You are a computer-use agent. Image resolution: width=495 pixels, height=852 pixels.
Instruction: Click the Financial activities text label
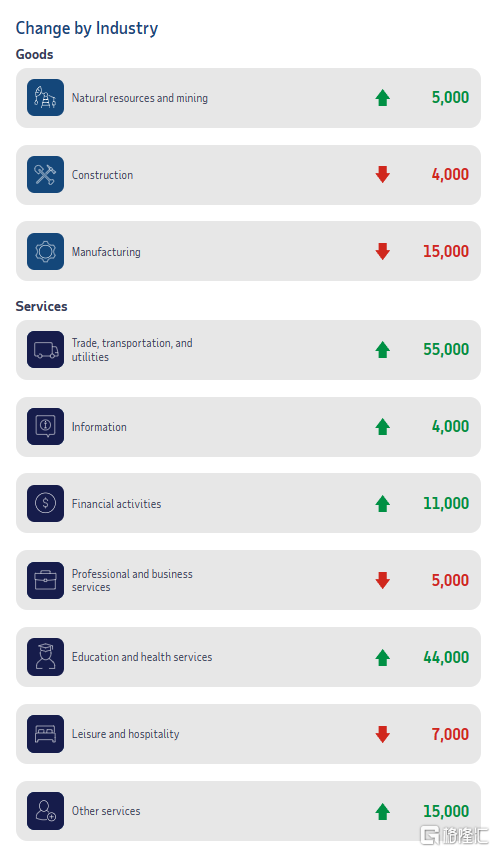[116, 504]
